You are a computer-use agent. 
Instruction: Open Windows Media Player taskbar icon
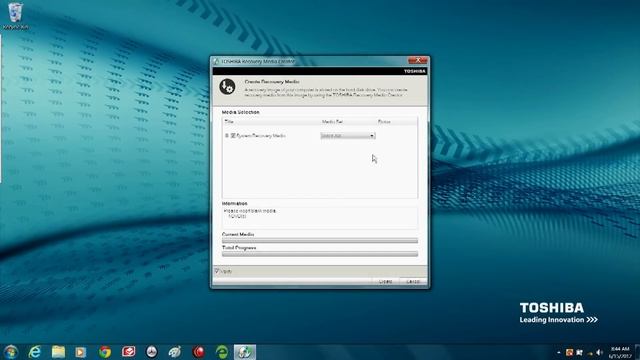(81, 352)
